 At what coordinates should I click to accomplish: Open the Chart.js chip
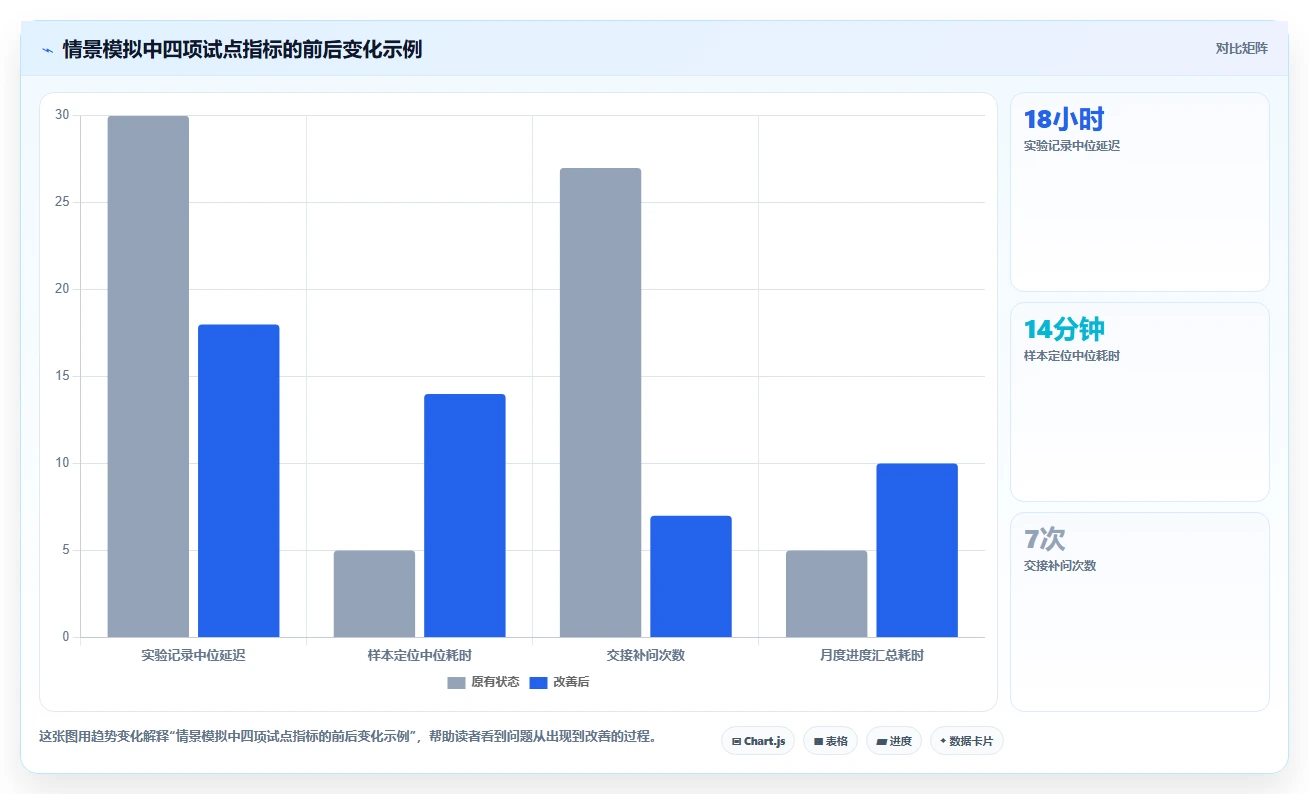click(758, 741)
